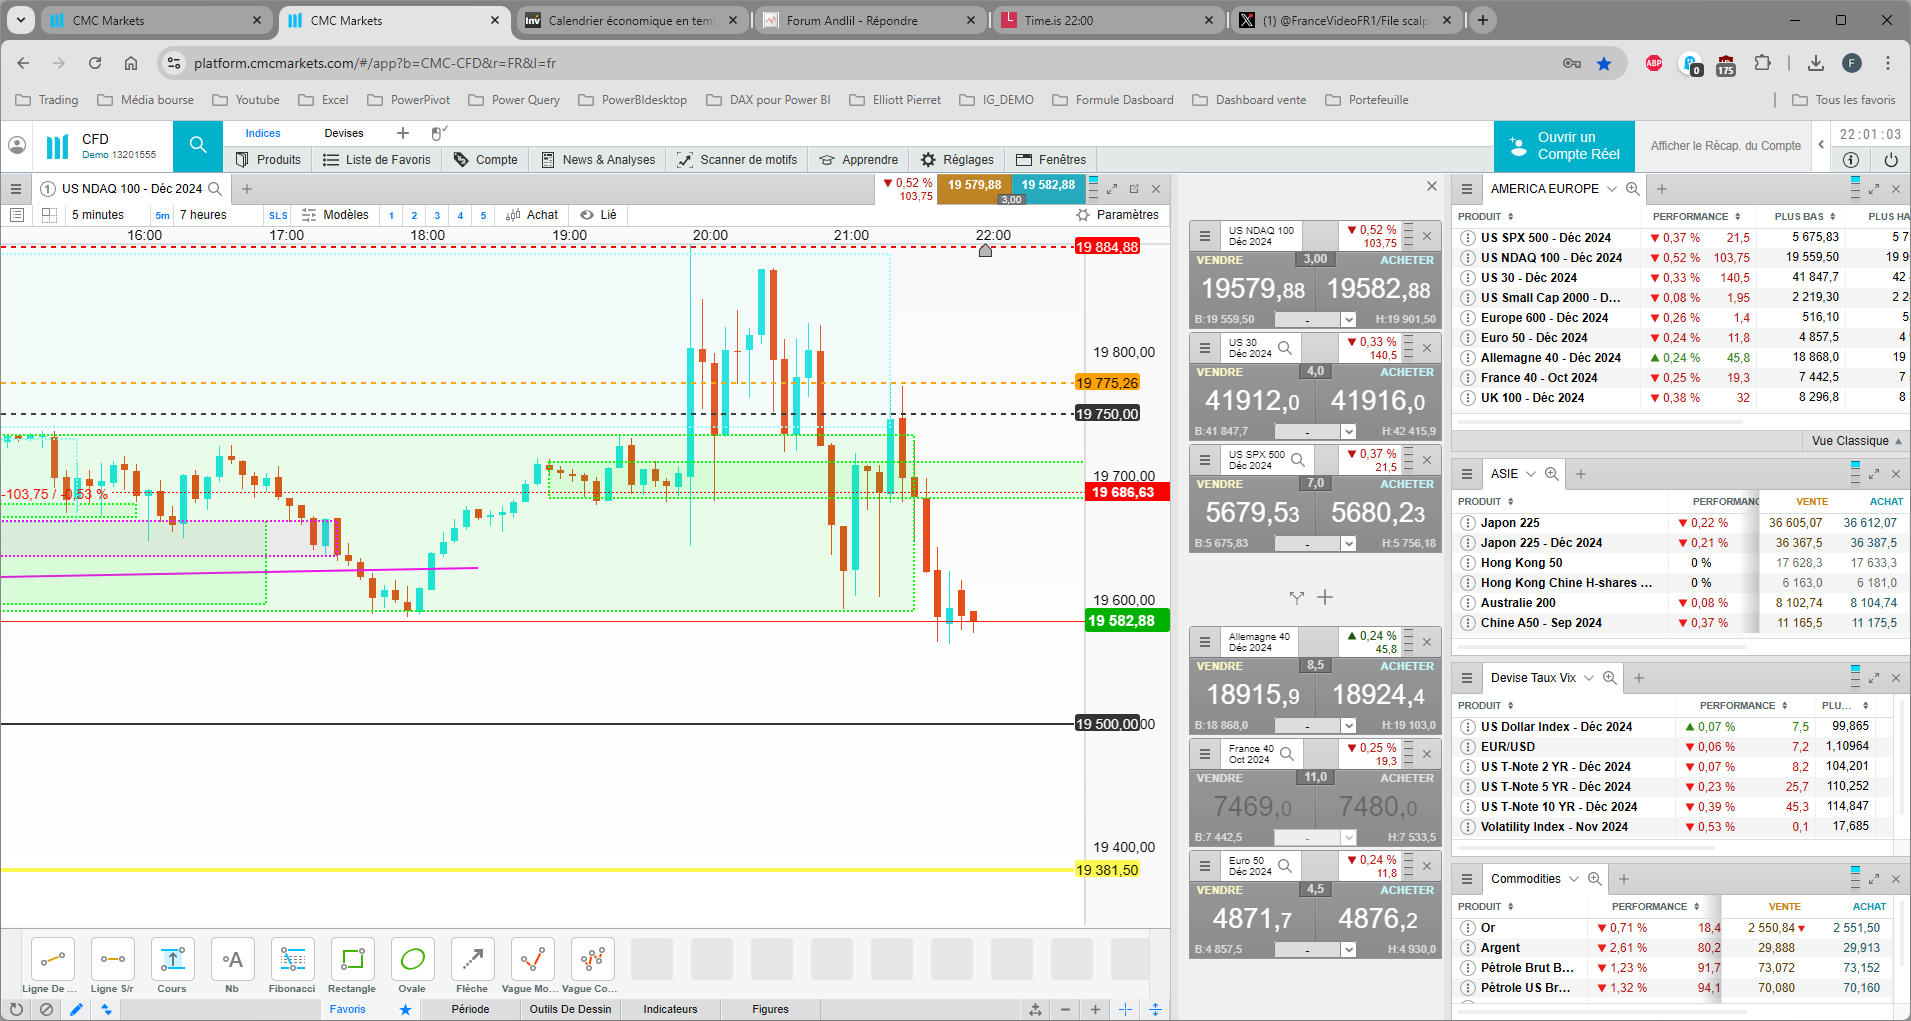
Task: Select the Ovale drawing tool
Action: [x=412, y=960]
